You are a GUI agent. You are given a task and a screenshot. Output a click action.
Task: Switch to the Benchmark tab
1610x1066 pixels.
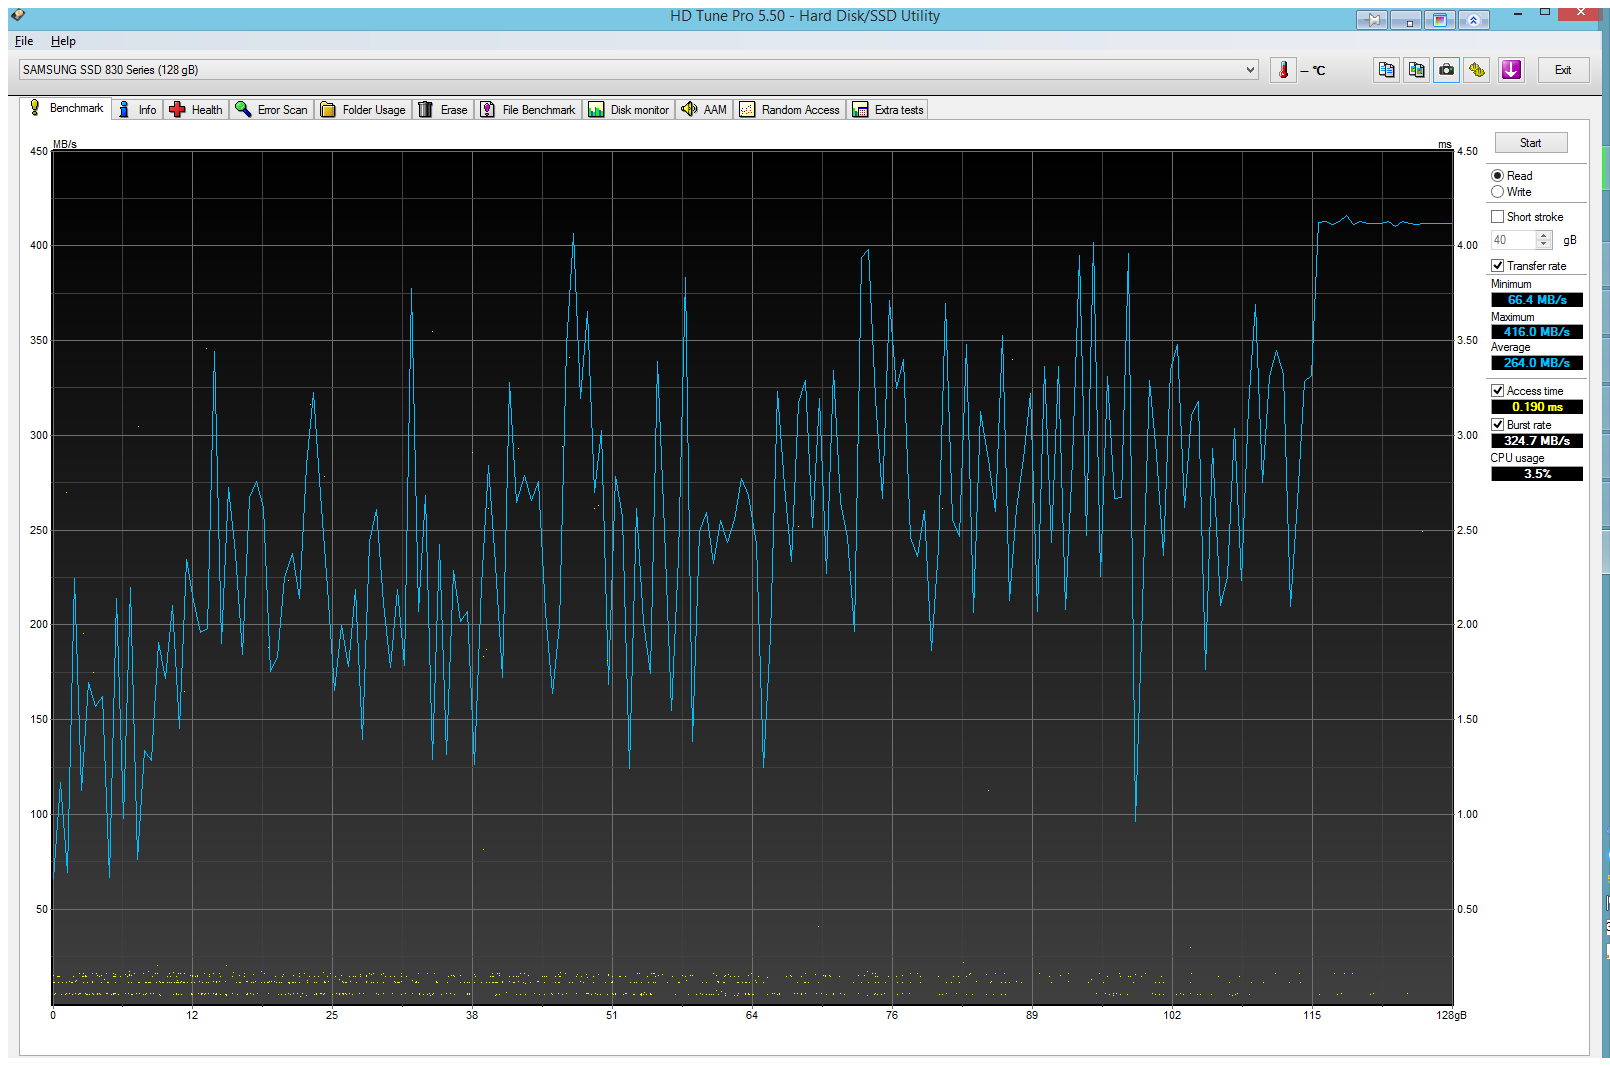click(x=66, y=108)
